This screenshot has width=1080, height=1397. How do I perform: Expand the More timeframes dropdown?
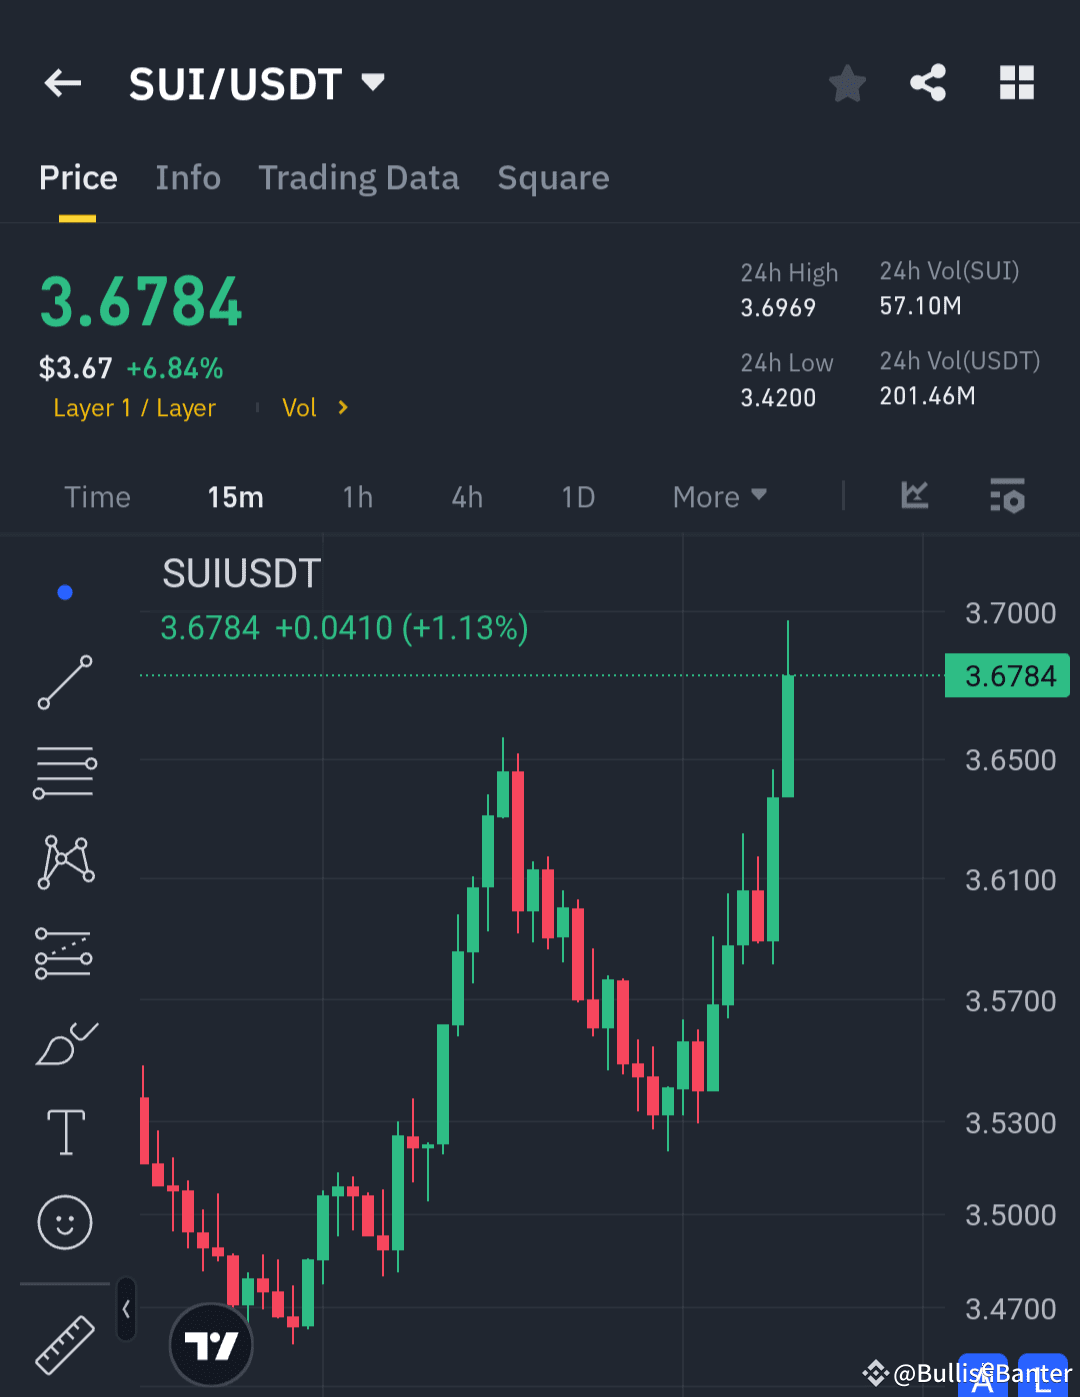pyautogui.click(x=718, y=497)
